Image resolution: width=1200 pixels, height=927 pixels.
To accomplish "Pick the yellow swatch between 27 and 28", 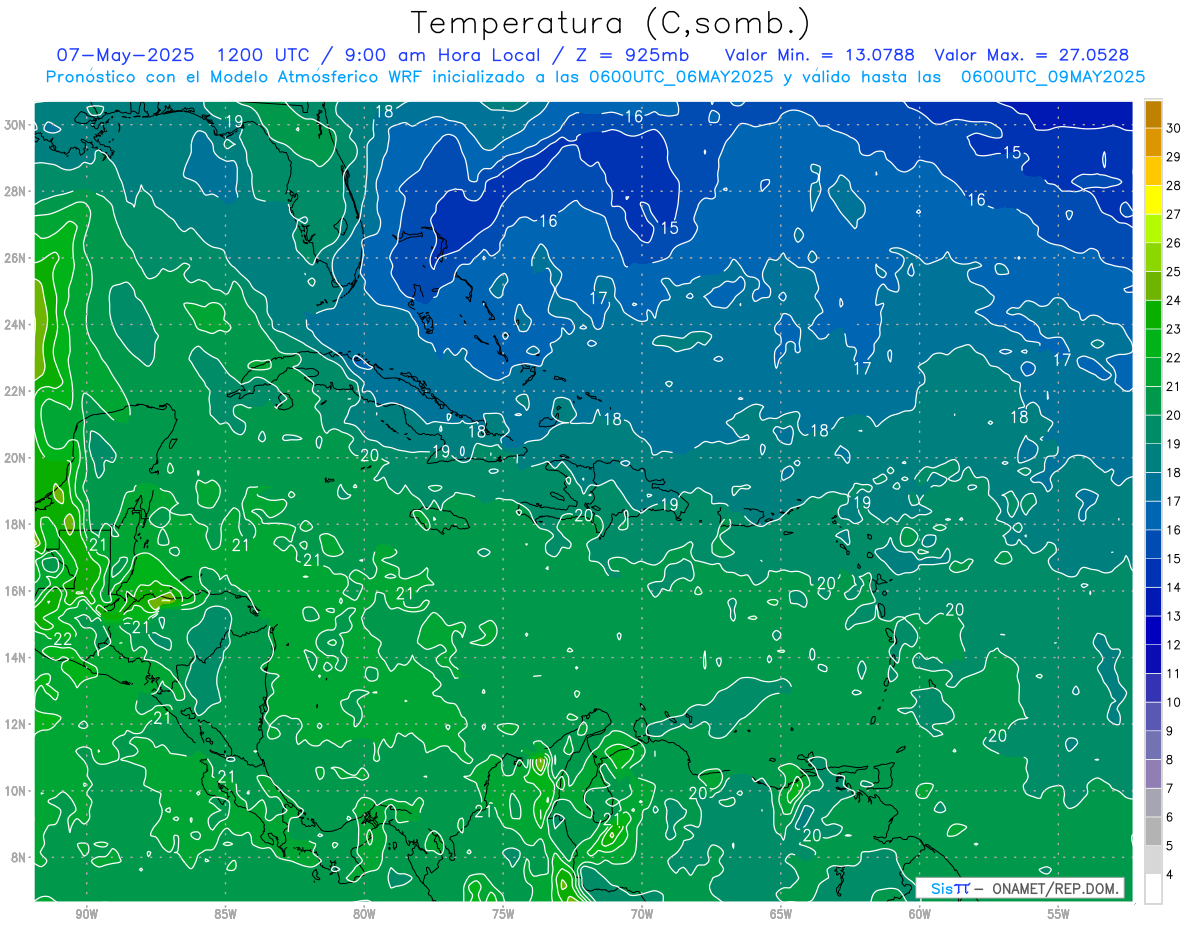I will [1153, 200].
